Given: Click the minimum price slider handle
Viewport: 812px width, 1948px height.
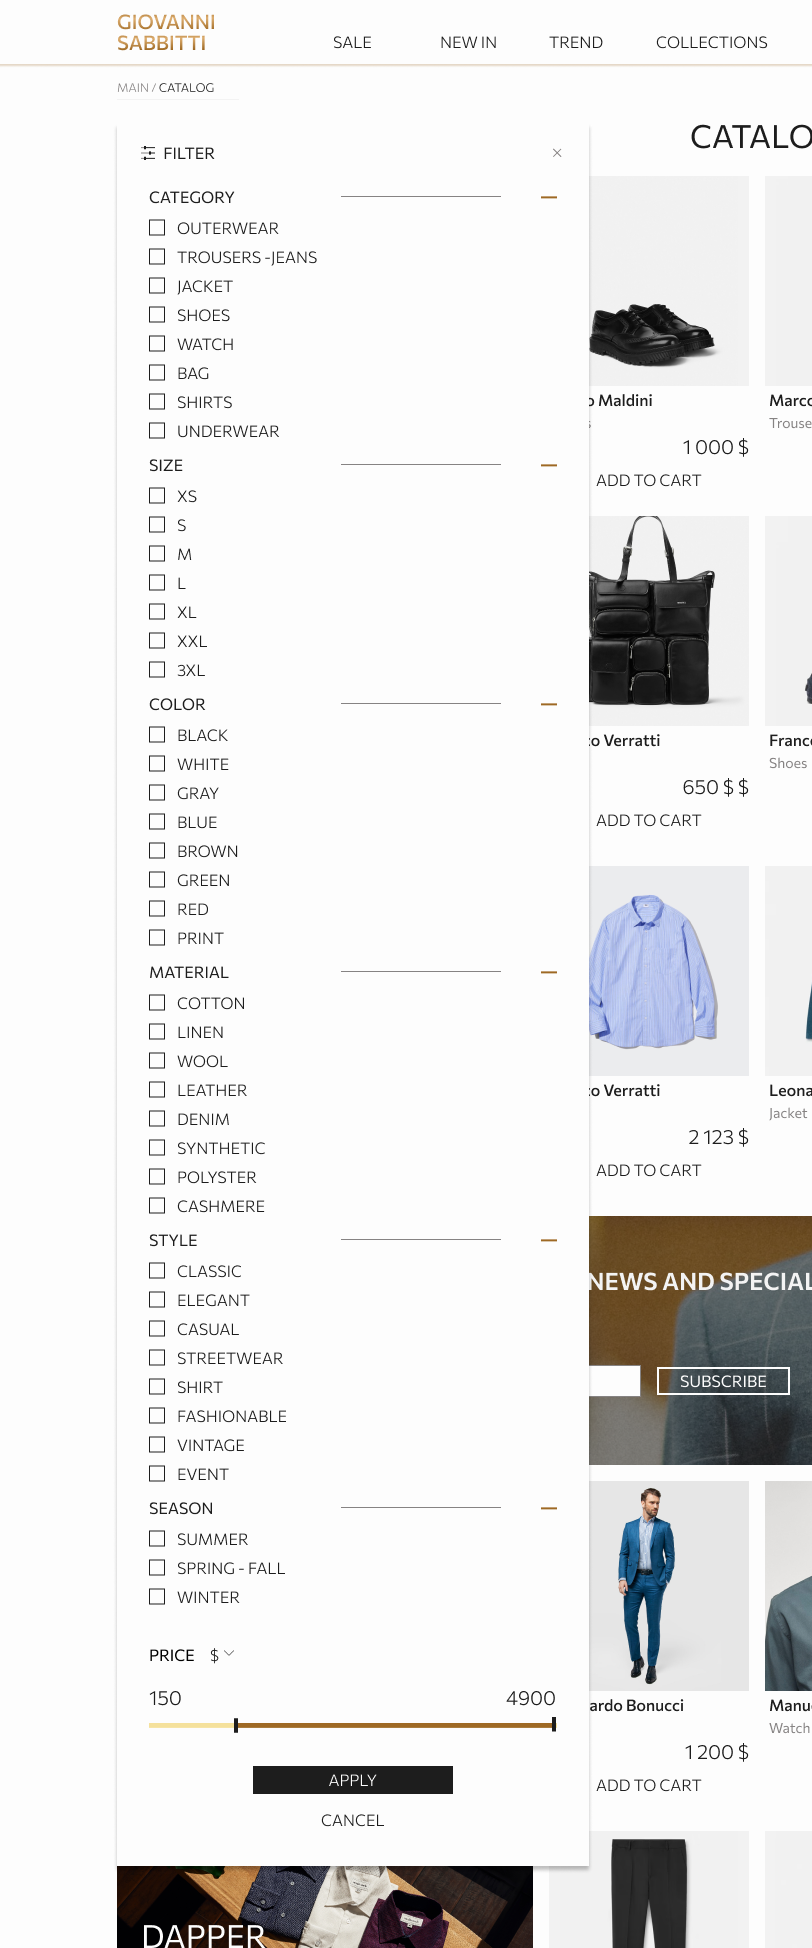Looking at the screenshot, I should click(x=236, y=1725).
